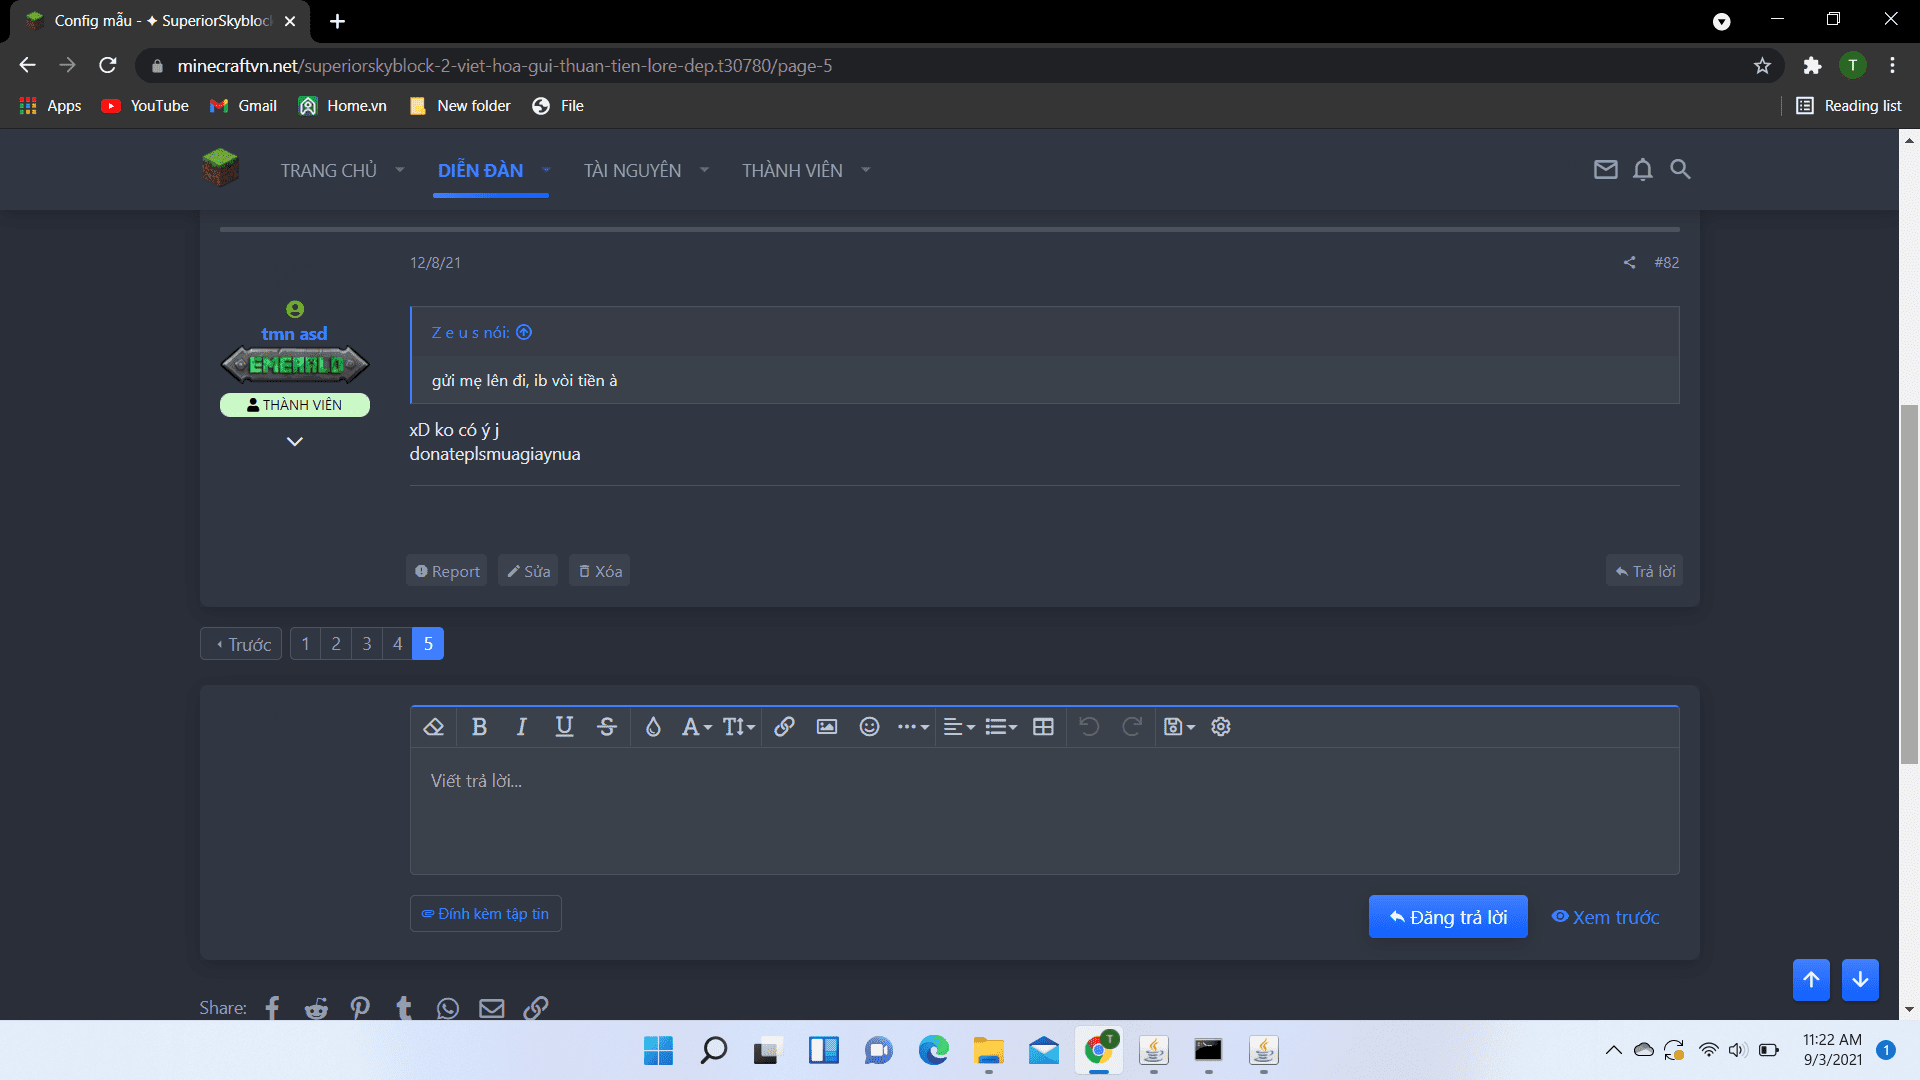Open the list style dropdown
1920x1080 pixels.
(x=1001, y=727)
